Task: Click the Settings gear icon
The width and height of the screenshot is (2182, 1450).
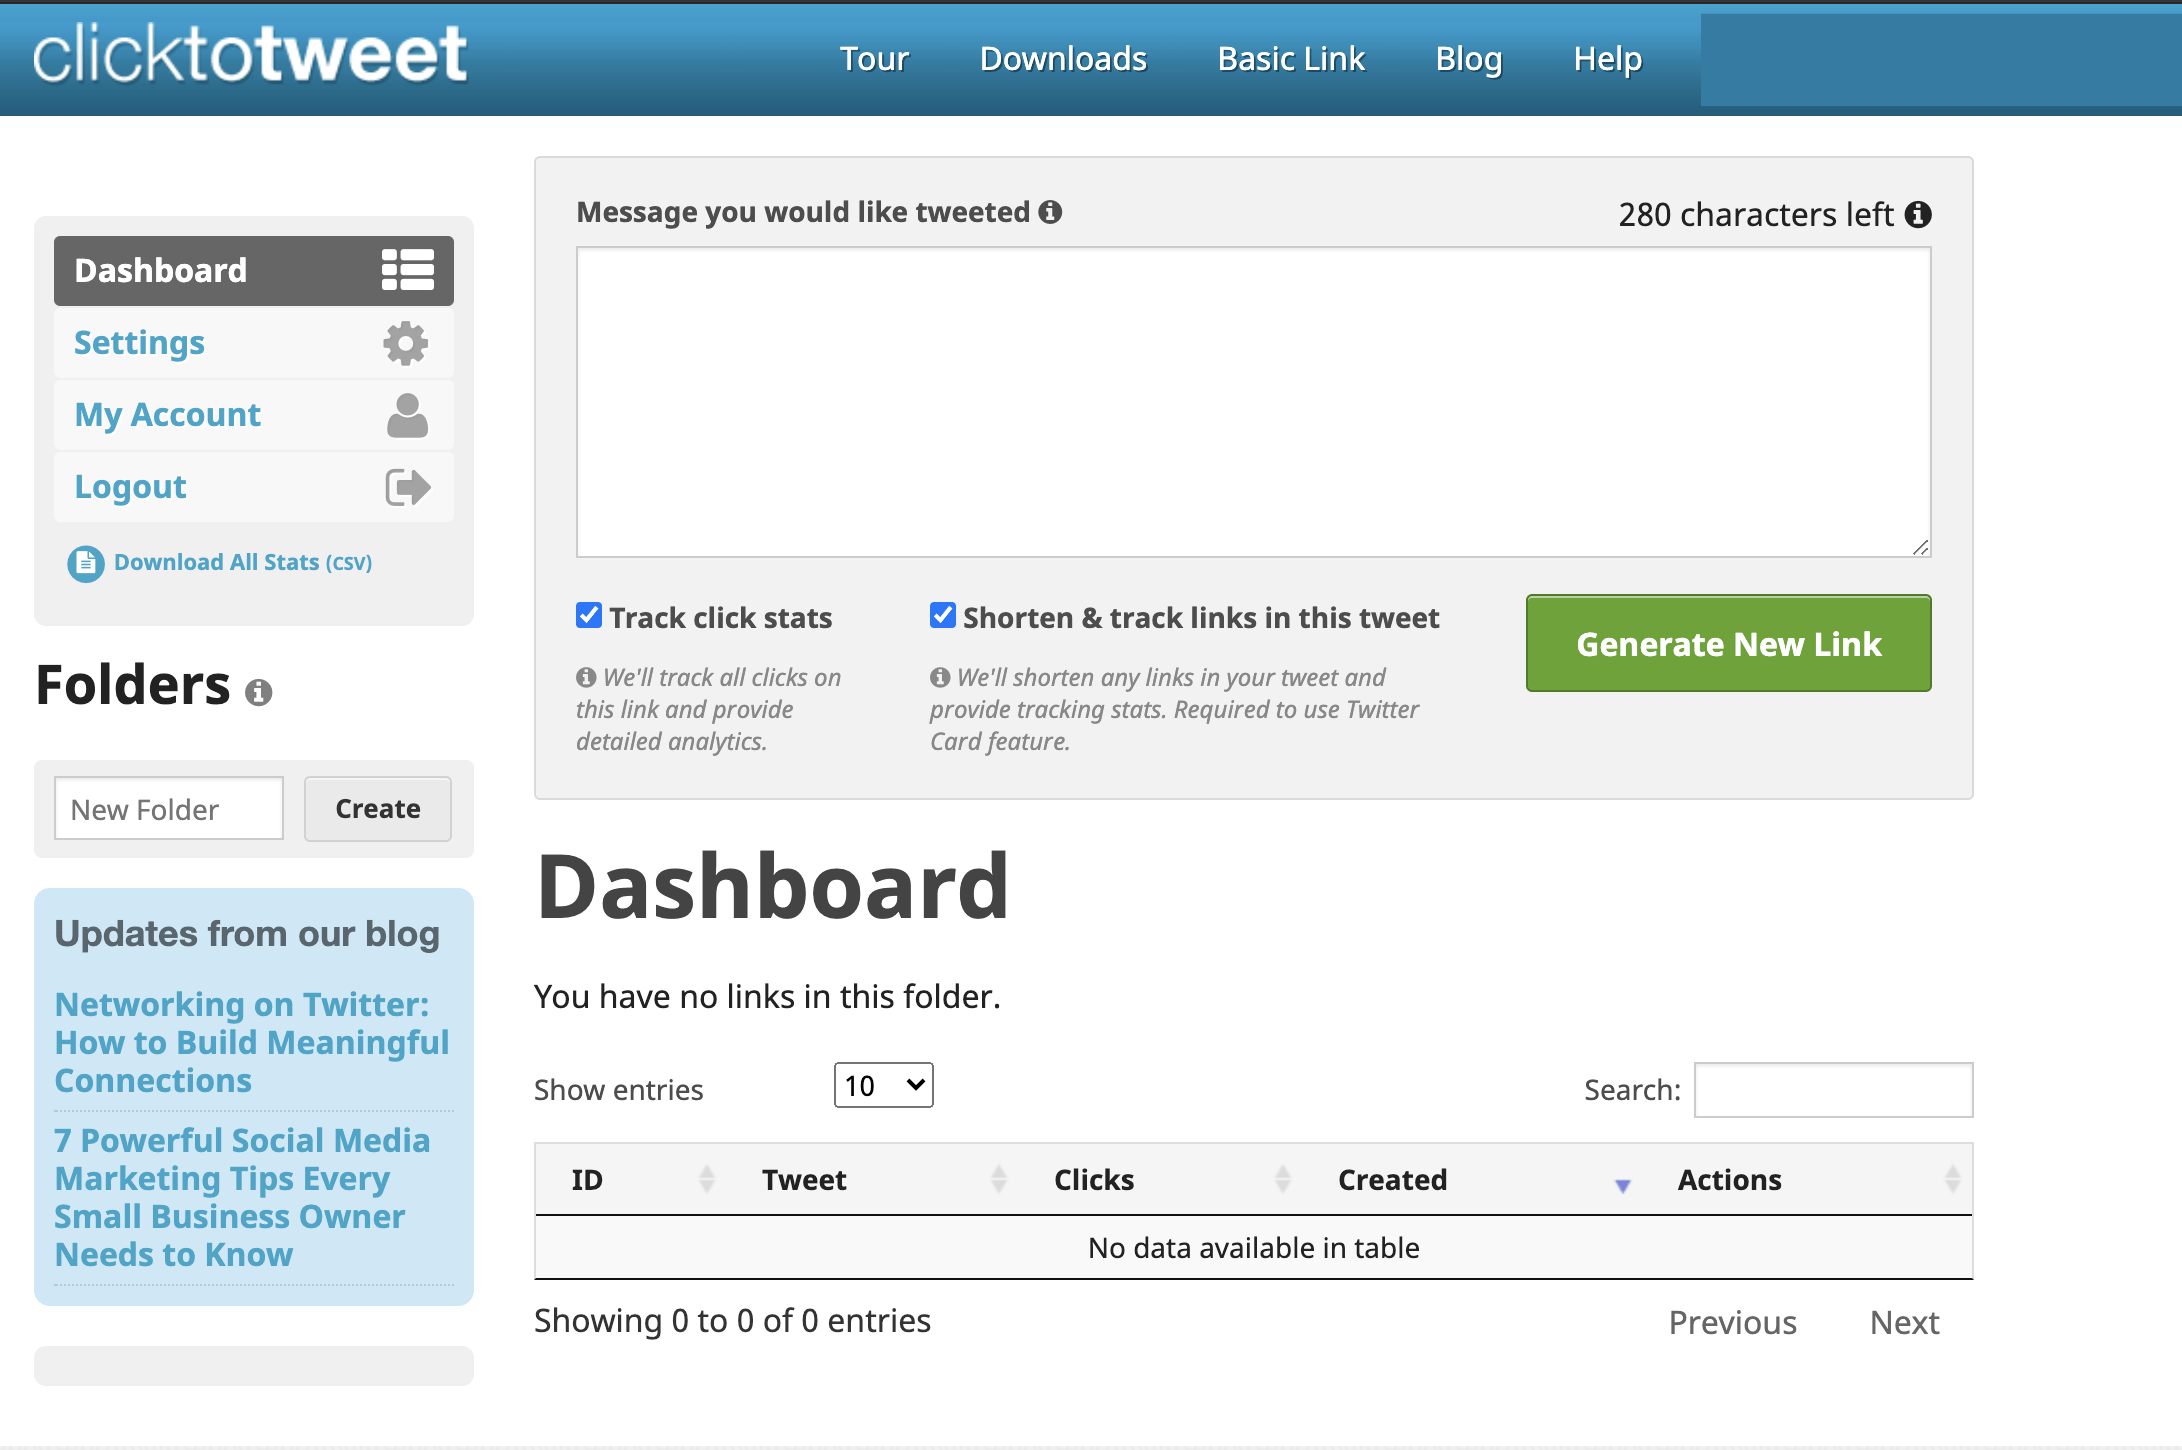Action: coord(404,343)
